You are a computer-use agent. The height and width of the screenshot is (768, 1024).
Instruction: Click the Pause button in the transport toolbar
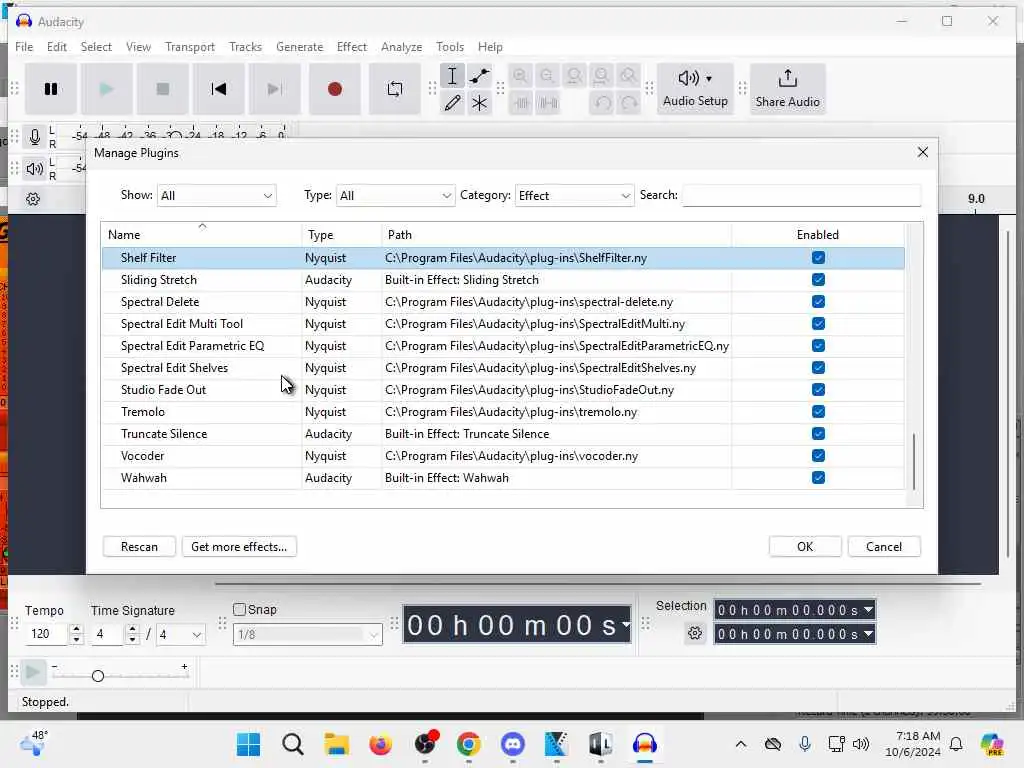pos(51,89)
